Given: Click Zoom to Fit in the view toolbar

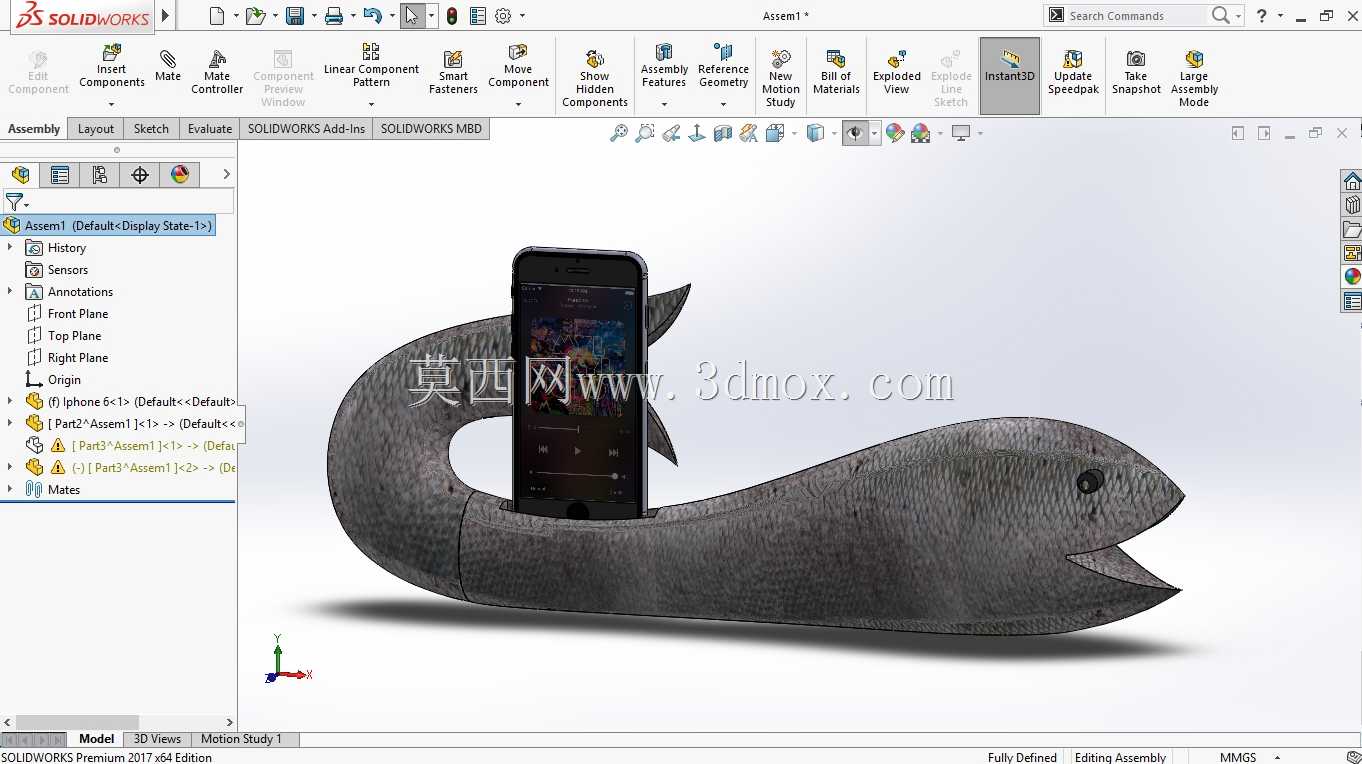Looking at the screenshot, I should (619, 133).
